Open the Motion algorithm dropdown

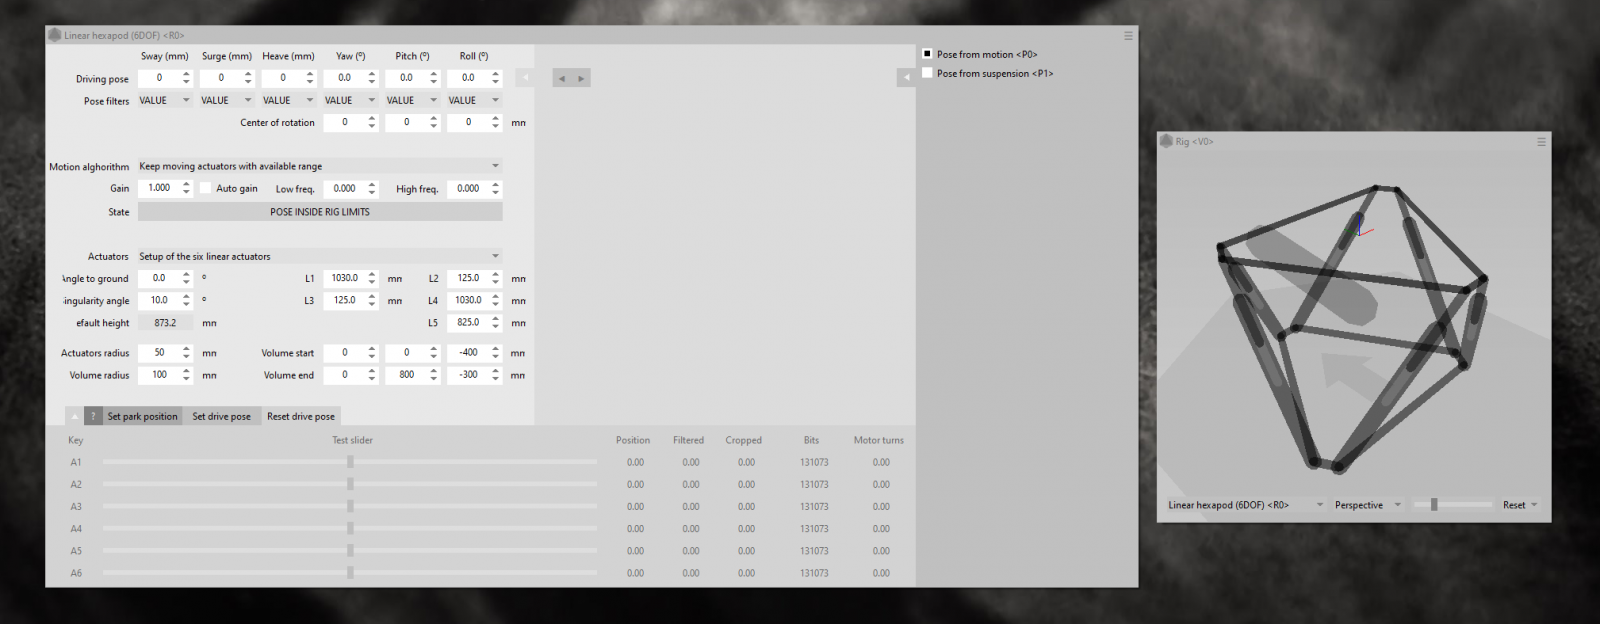(x=495, y=166)
